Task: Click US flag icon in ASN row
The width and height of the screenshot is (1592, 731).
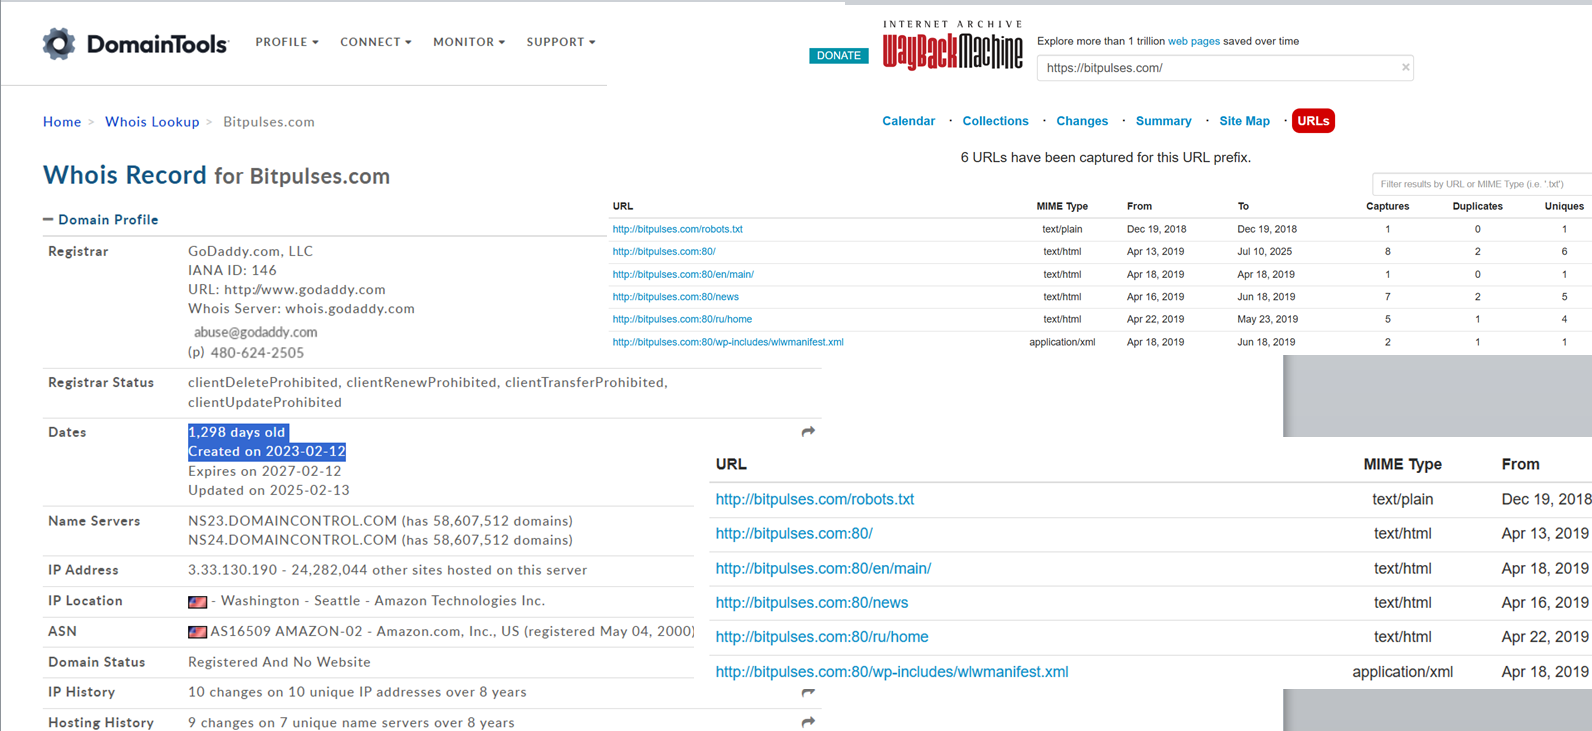Action: (198, 632)
